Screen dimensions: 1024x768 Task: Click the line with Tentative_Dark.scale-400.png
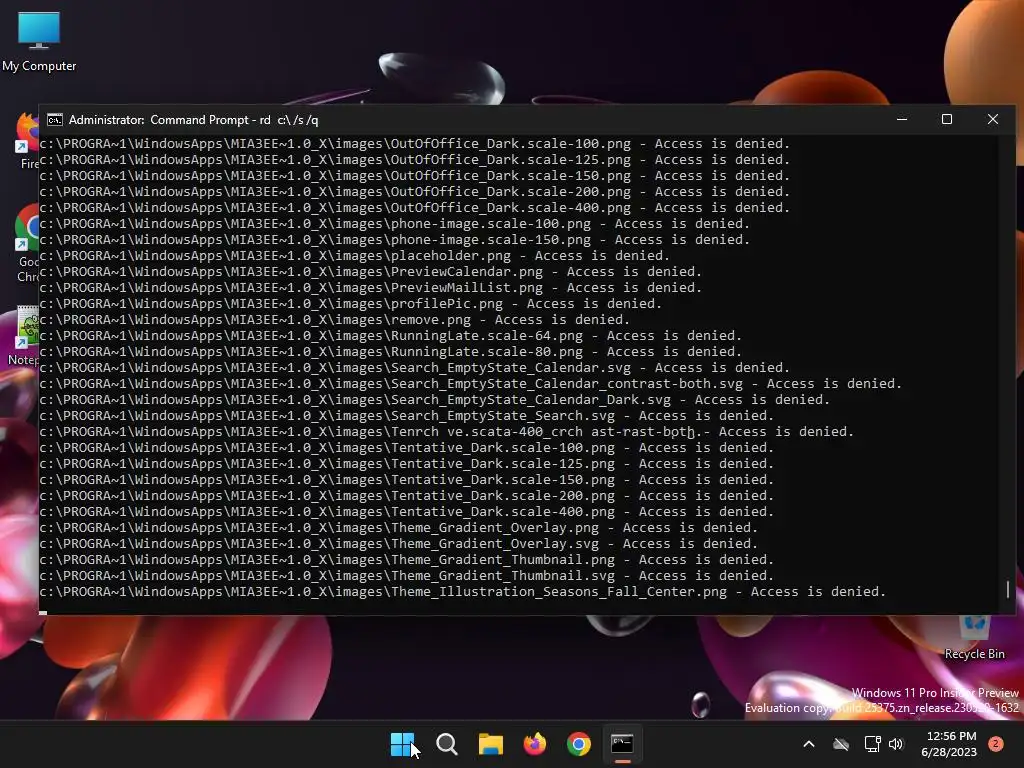tap(406, 511)
